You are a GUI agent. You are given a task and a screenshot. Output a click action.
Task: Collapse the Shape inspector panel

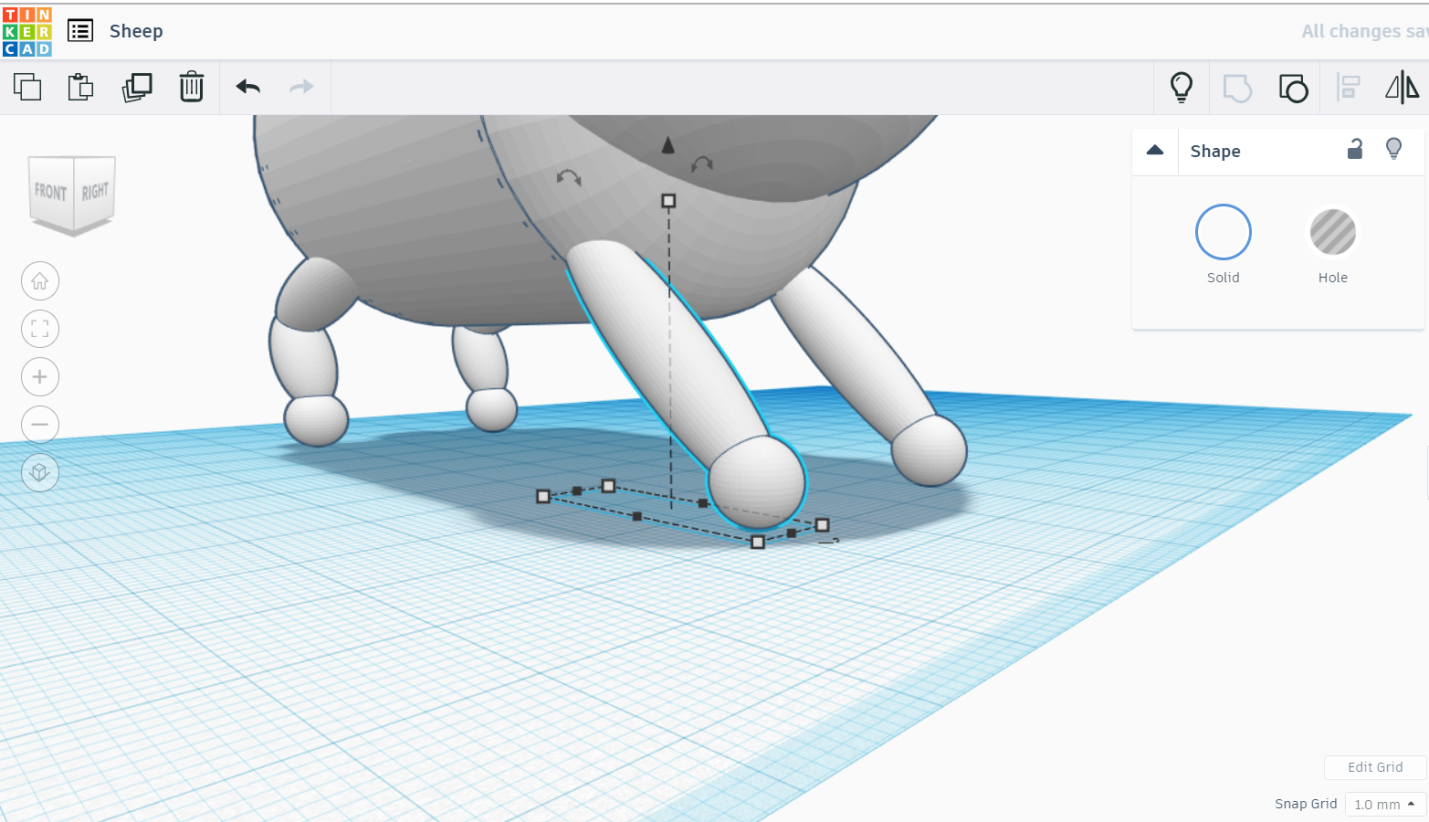[1155, 150]
